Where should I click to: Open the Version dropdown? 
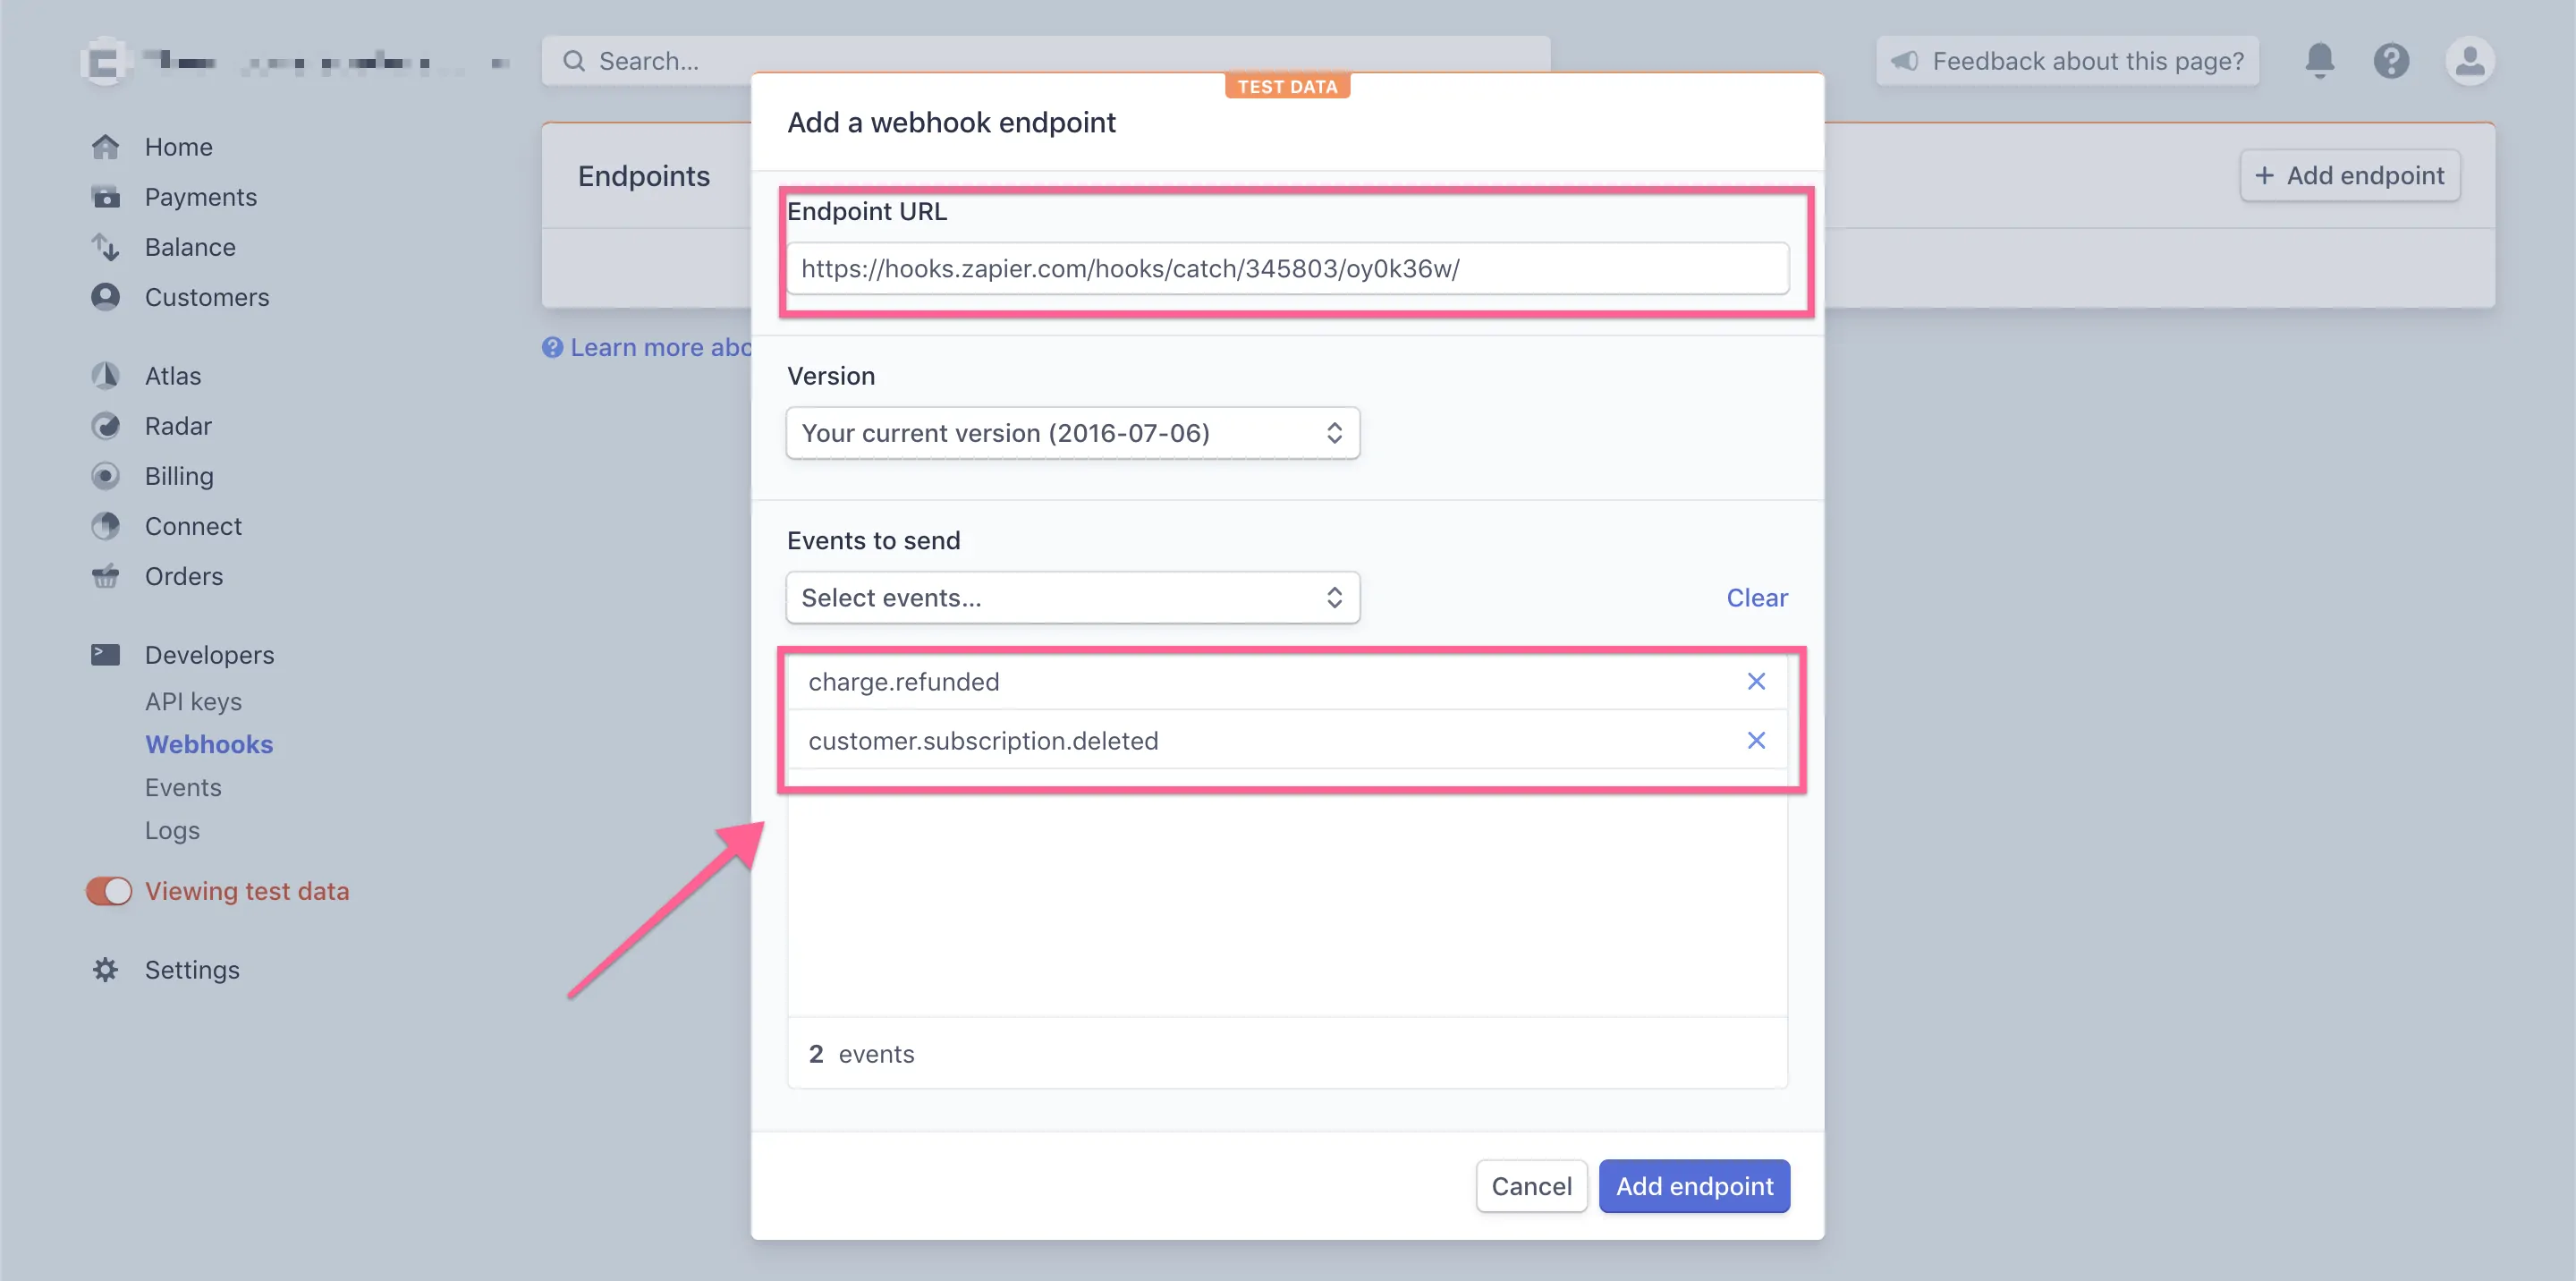pyautogui.click(x=1072, y=433)
